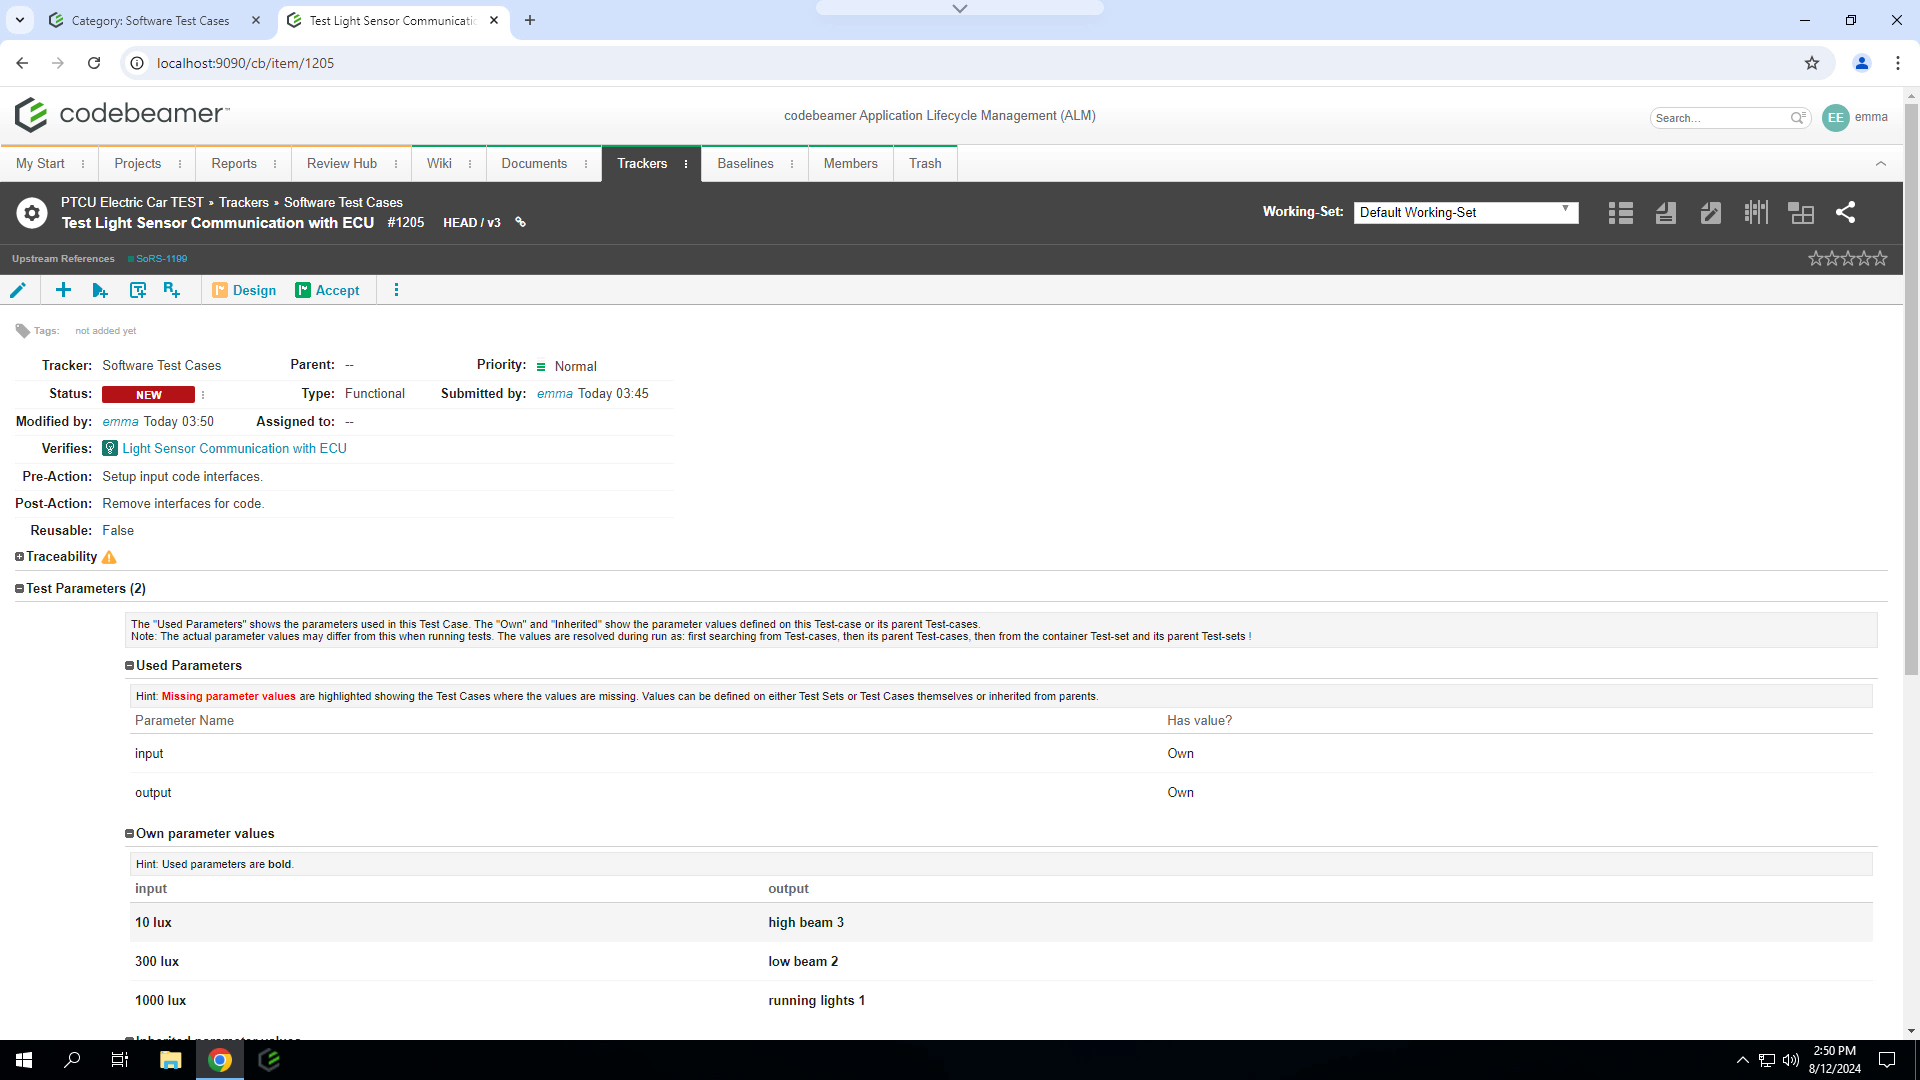Expand the Traceability section

(19, 557)
